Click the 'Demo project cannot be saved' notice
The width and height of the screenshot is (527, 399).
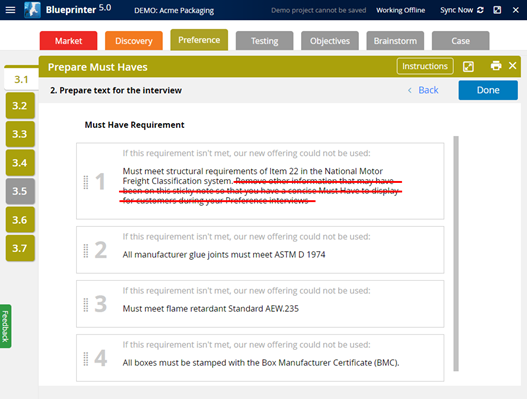point(319,10)
